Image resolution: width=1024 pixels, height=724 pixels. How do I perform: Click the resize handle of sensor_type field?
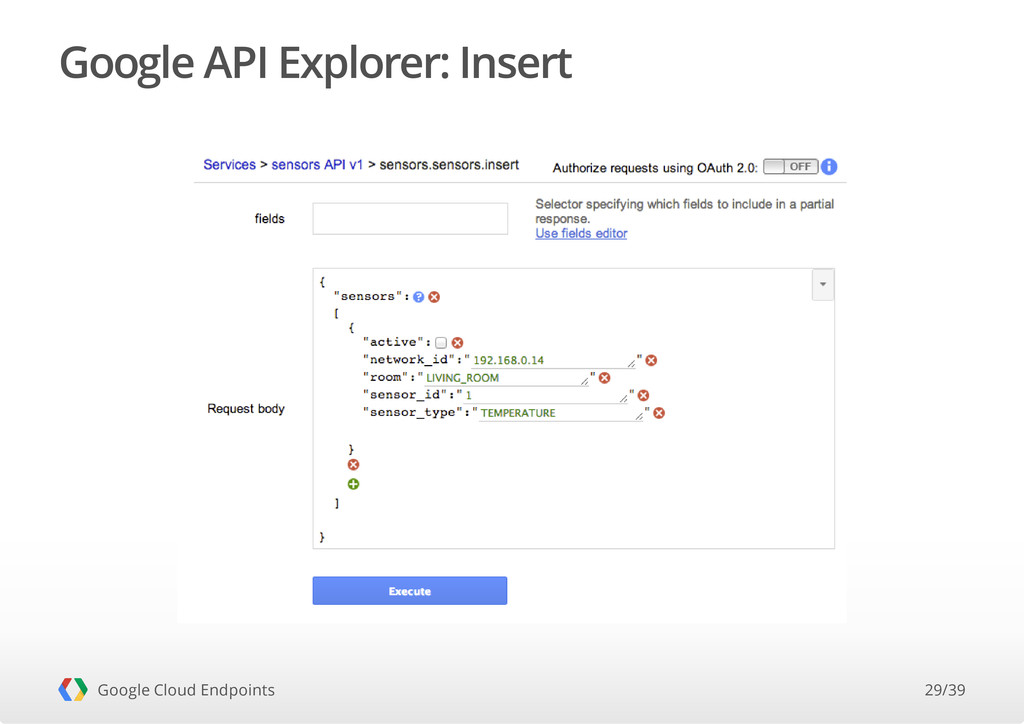click(639, 417)
